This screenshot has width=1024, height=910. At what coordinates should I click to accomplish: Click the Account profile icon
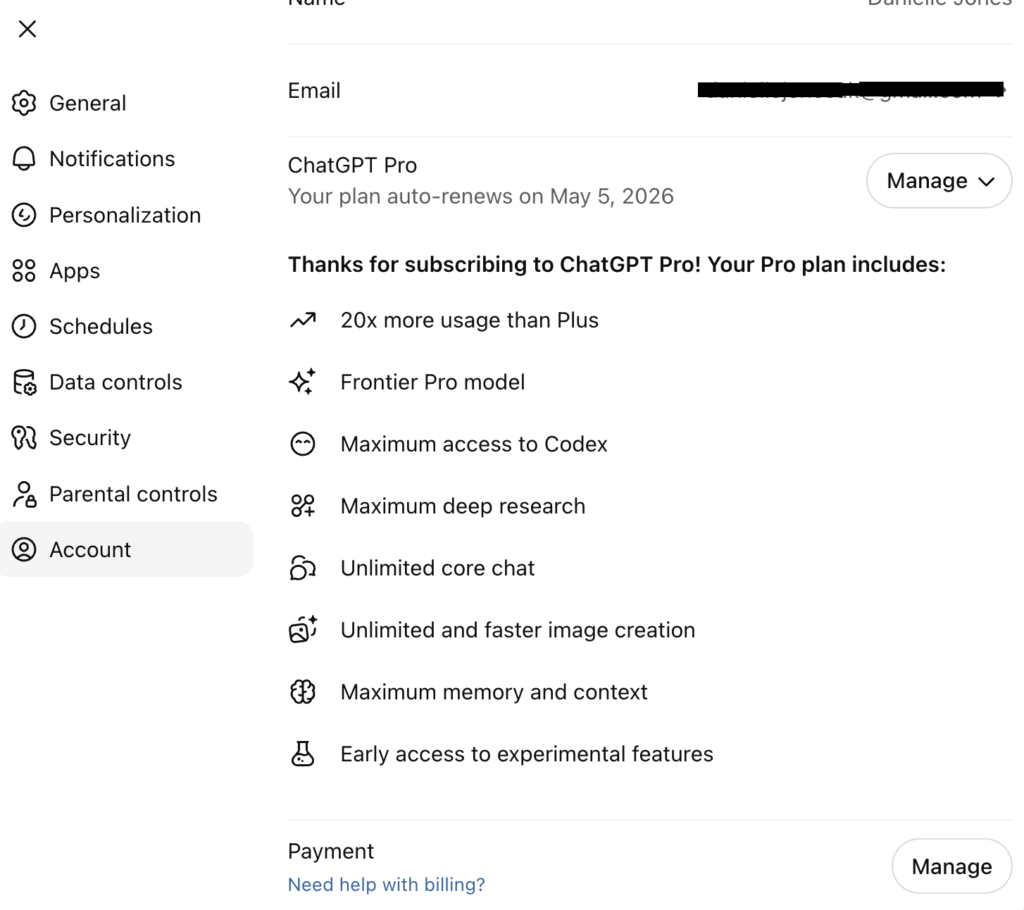click(x=24, y=549)
